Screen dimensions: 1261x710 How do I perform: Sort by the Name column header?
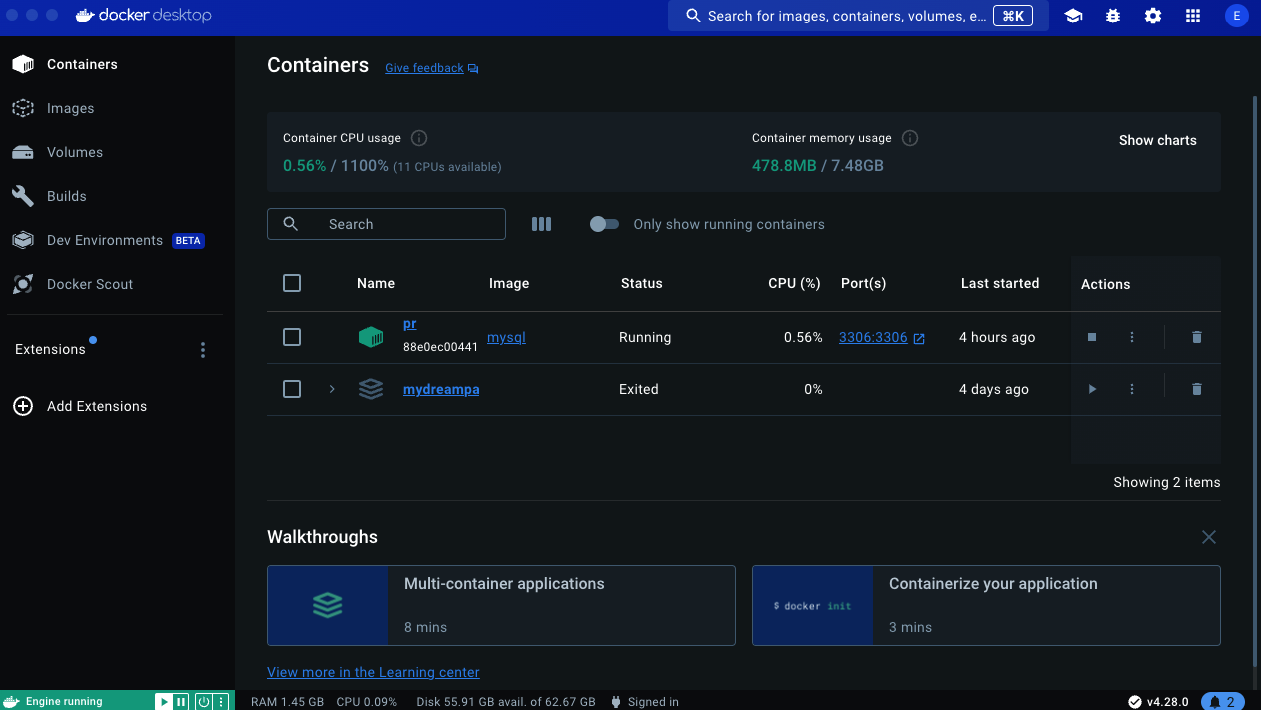pos(376,284)
